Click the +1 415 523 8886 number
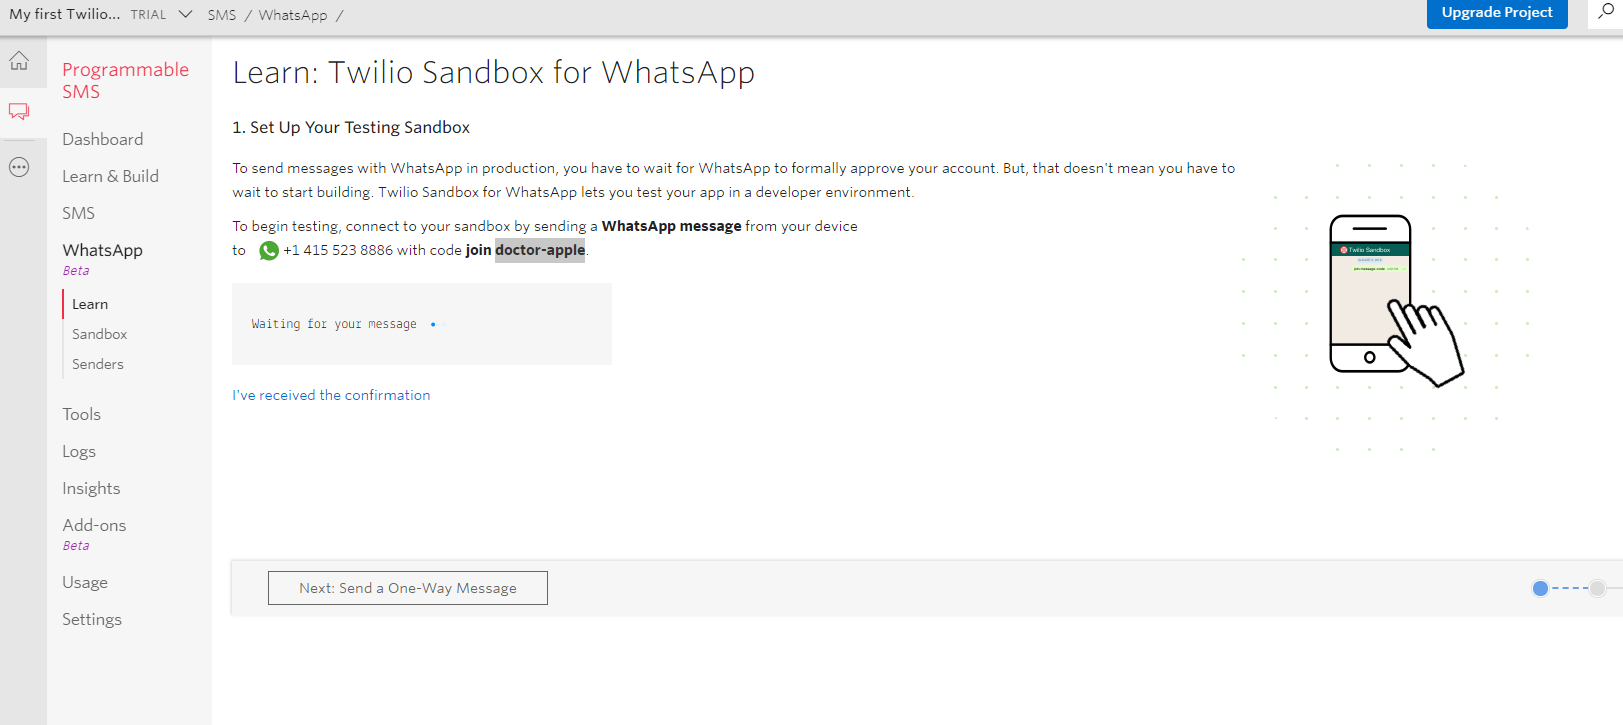The image size is (1623, 725). click(338, 250)
